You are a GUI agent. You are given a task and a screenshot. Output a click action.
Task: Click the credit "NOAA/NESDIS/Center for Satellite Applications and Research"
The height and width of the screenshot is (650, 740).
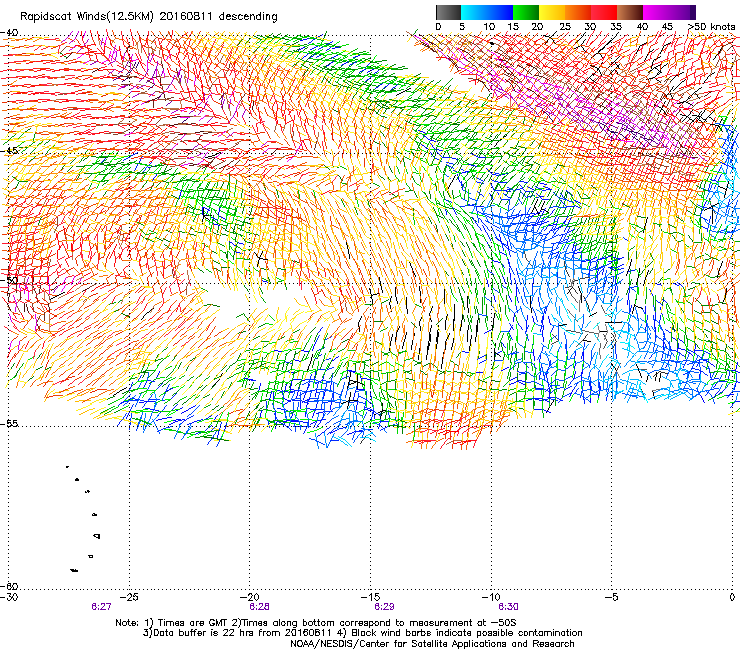click(432, 644)
